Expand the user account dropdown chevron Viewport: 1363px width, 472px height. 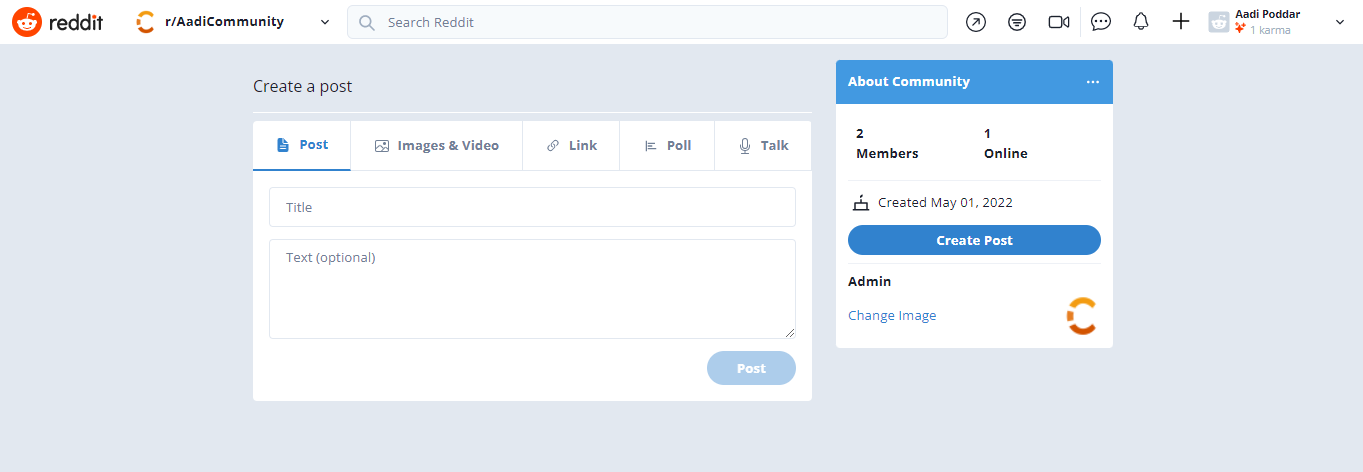coord(1340,22)
